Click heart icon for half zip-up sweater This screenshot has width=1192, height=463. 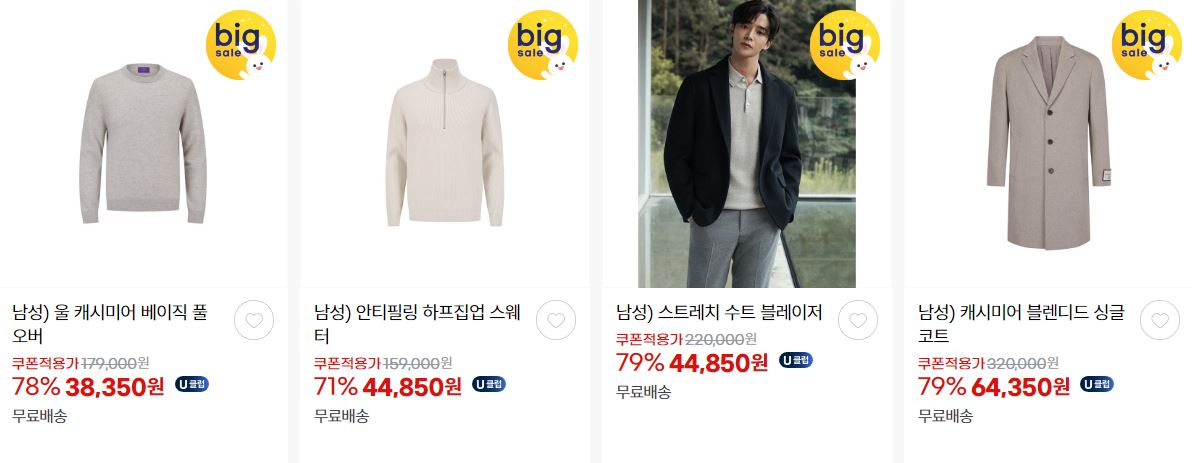point(556,320)
